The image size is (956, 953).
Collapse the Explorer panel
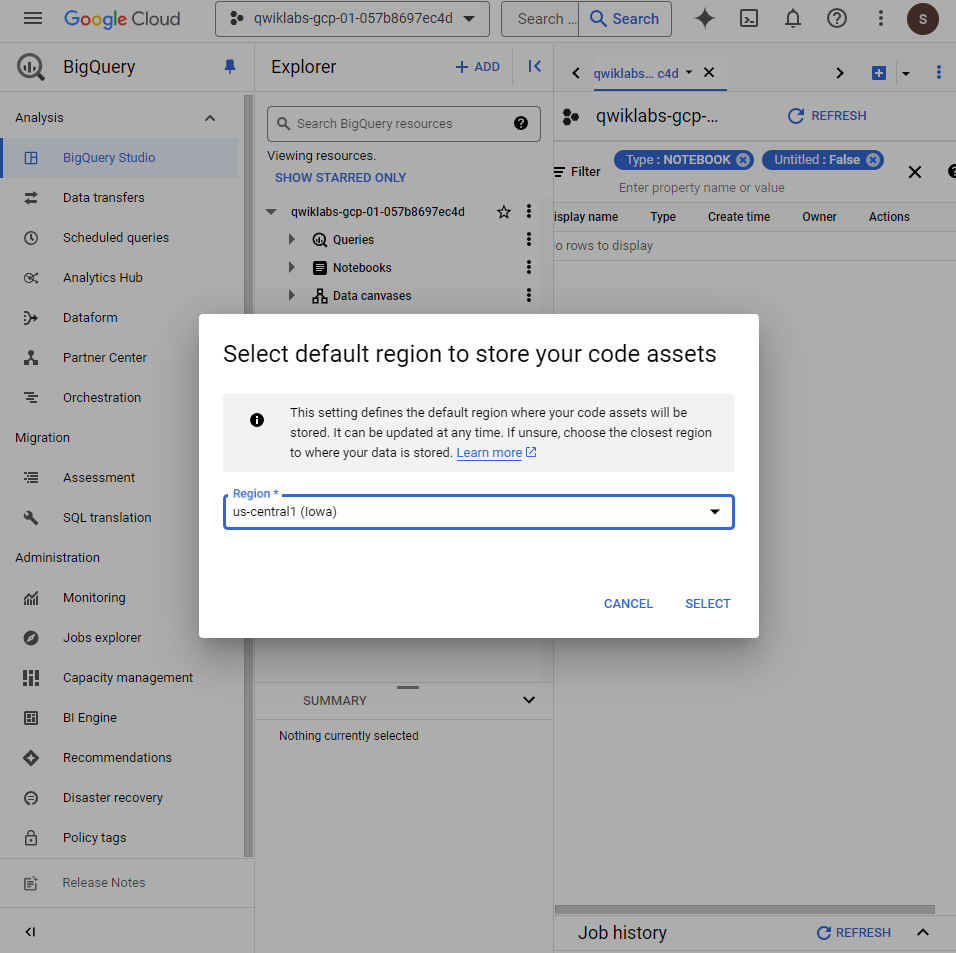point(535,66)
